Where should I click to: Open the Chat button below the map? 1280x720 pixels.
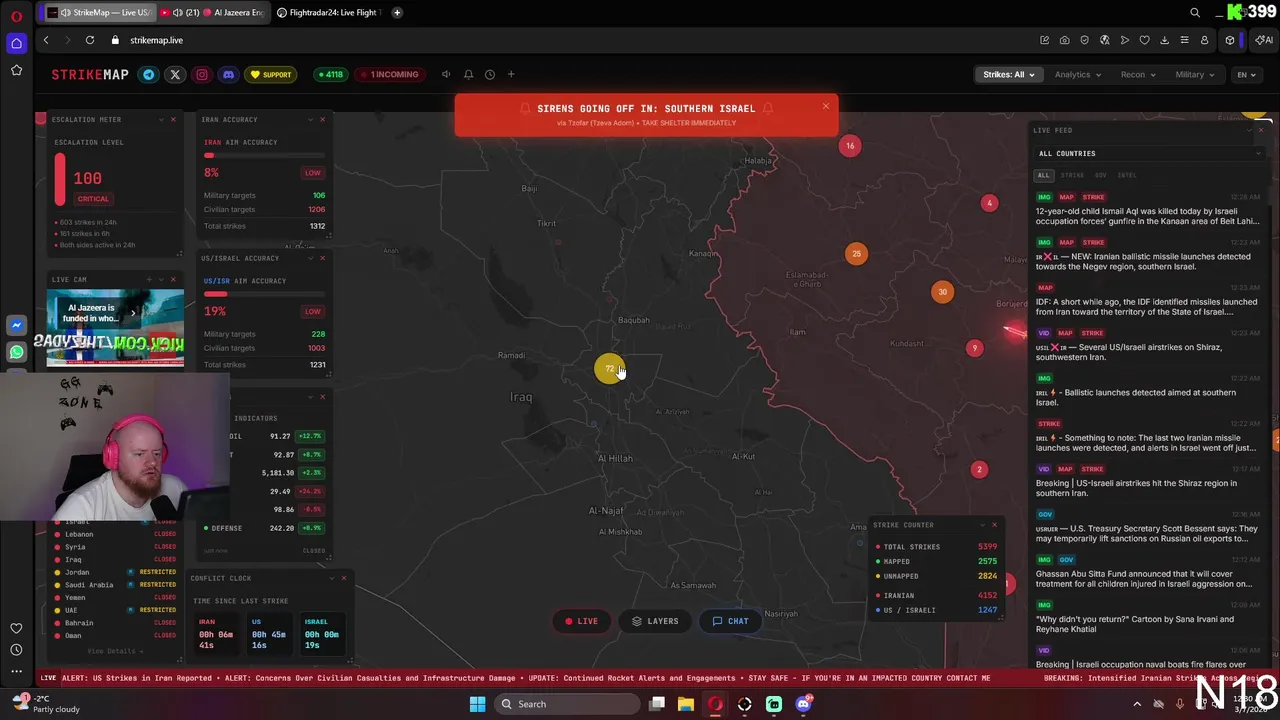(730, 621)
